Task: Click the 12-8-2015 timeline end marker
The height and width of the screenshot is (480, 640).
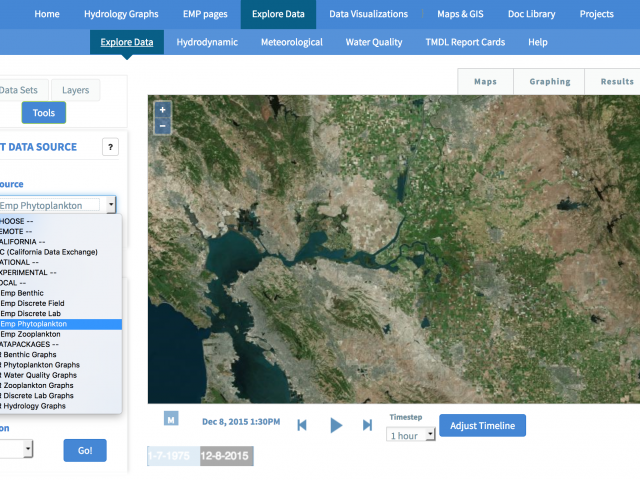Action: point(227,456)
